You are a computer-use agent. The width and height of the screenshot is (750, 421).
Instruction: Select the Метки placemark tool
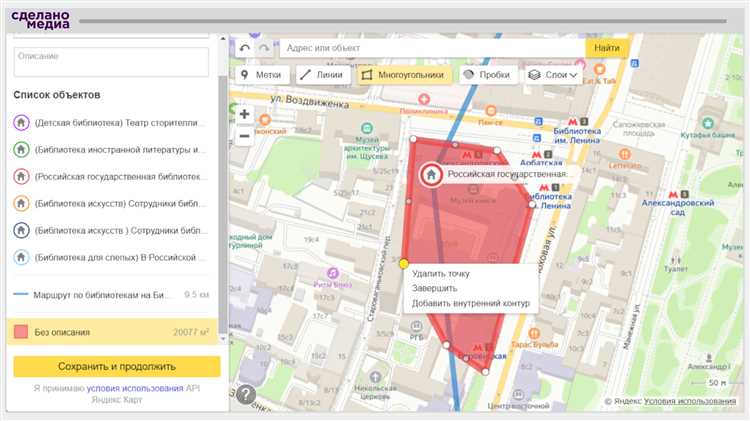pyautogui.click(x=262, y=75)
